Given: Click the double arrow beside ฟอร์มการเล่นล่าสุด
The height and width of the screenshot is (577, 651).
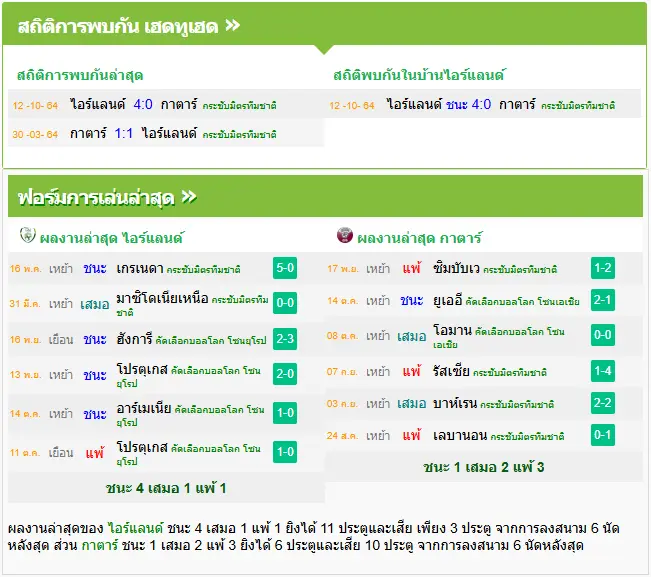Looking at the screenshot, I should (189, 197).
